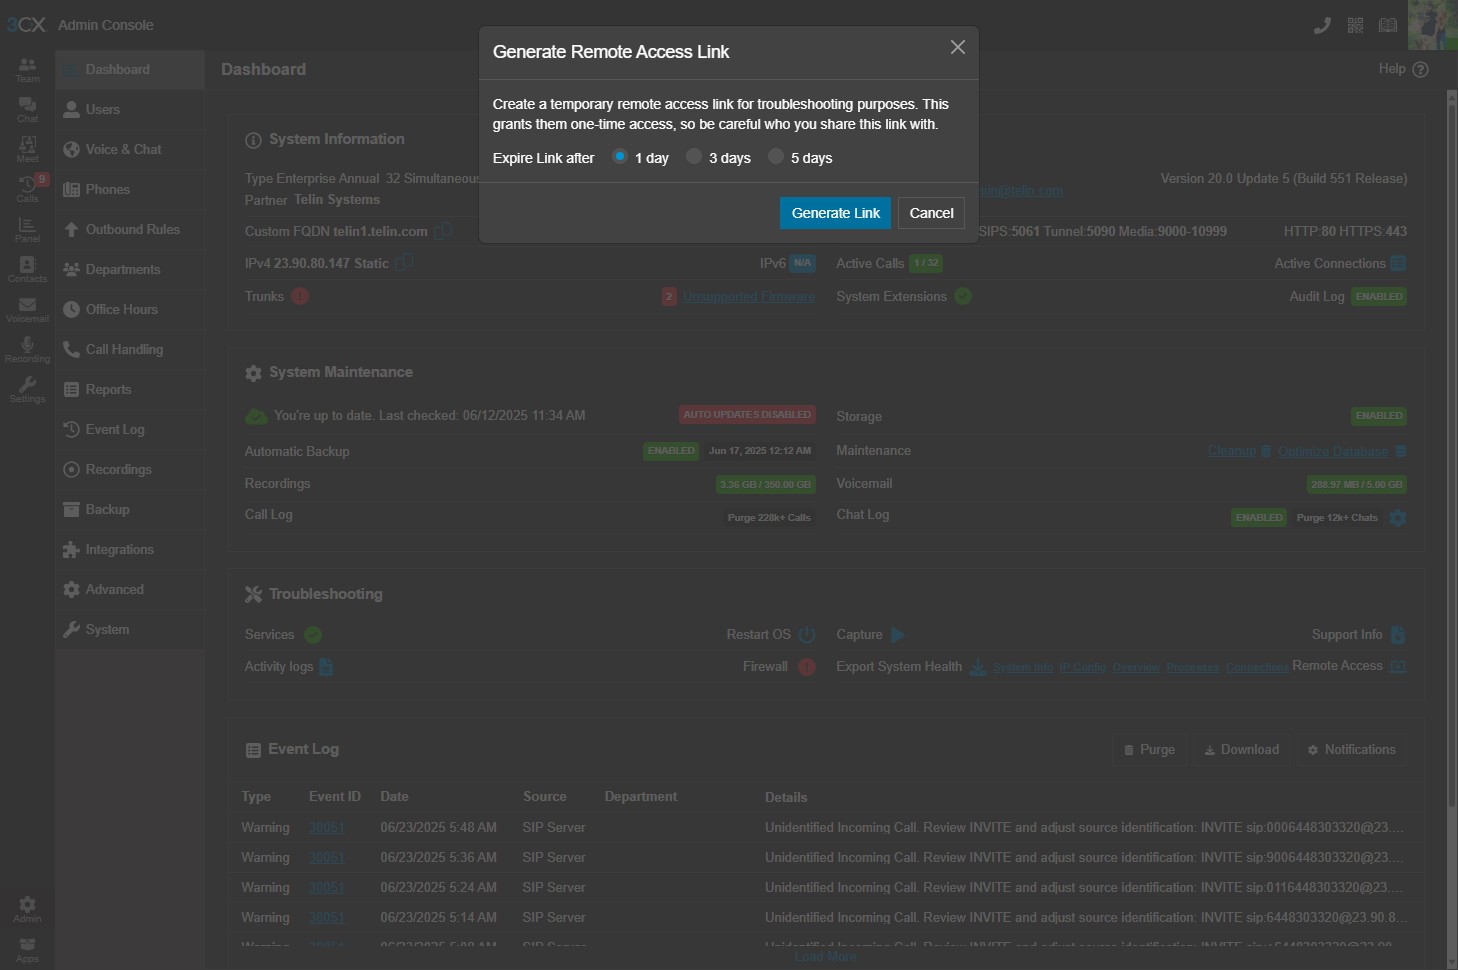Open the user profile avatar
1458x970 pixels.
pos(1432,25)
